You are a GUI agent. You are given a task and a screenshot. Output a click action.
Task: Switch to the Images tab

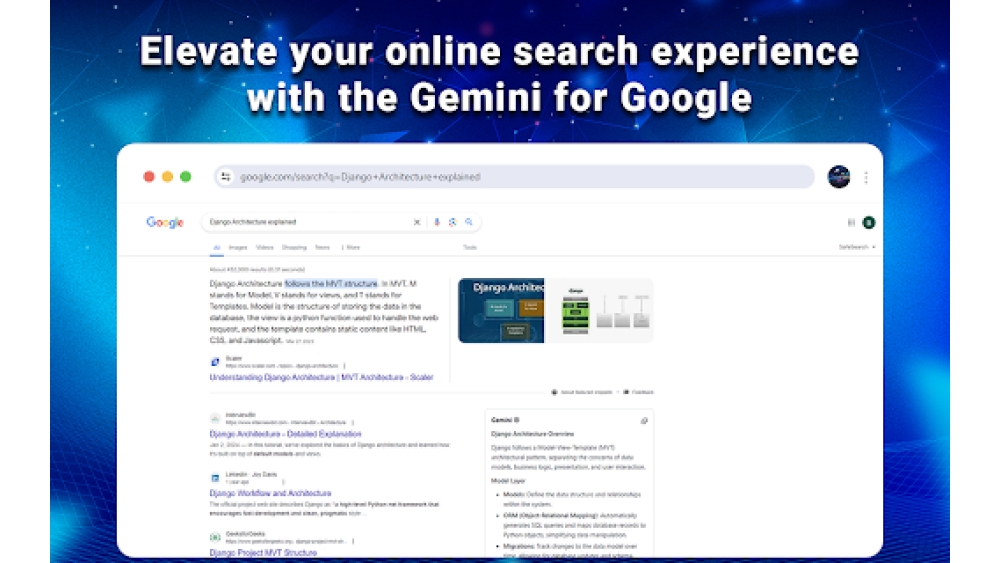coord(238,247)
